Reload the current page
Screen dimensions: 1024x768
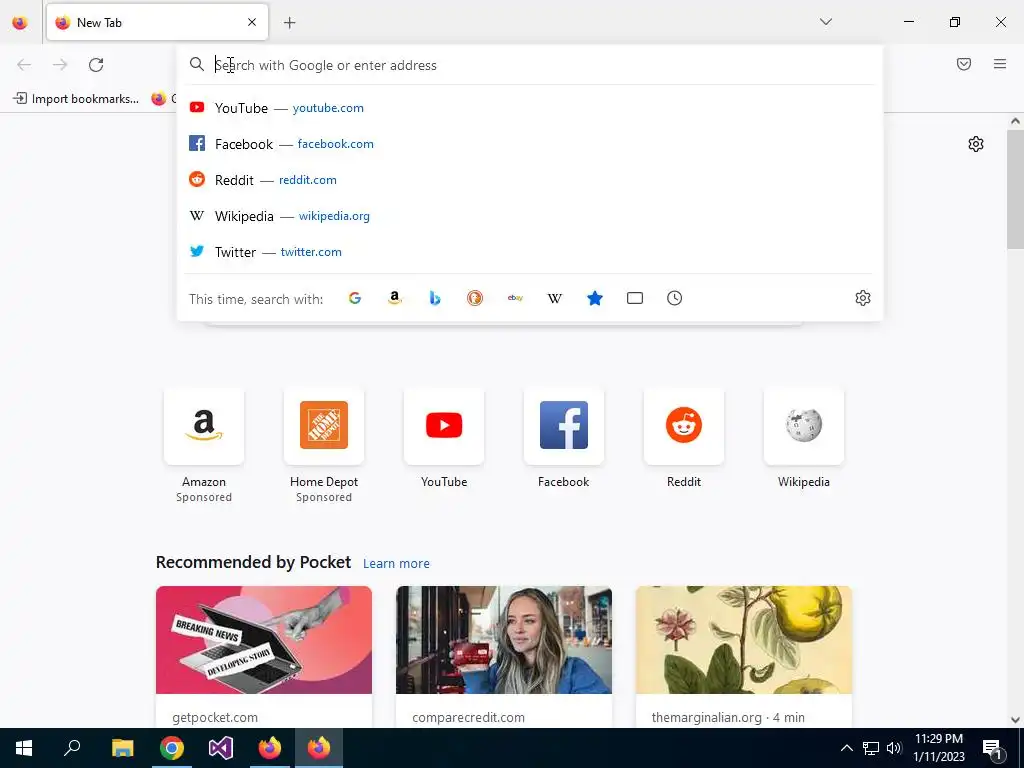96,65
